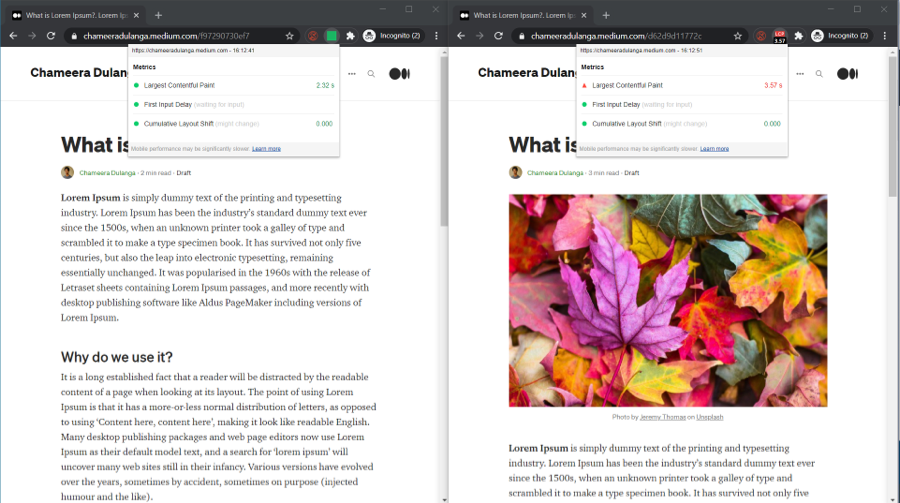Click First Input Delay row in the left popup
The image size is (900, 503).
coord(234,105)
